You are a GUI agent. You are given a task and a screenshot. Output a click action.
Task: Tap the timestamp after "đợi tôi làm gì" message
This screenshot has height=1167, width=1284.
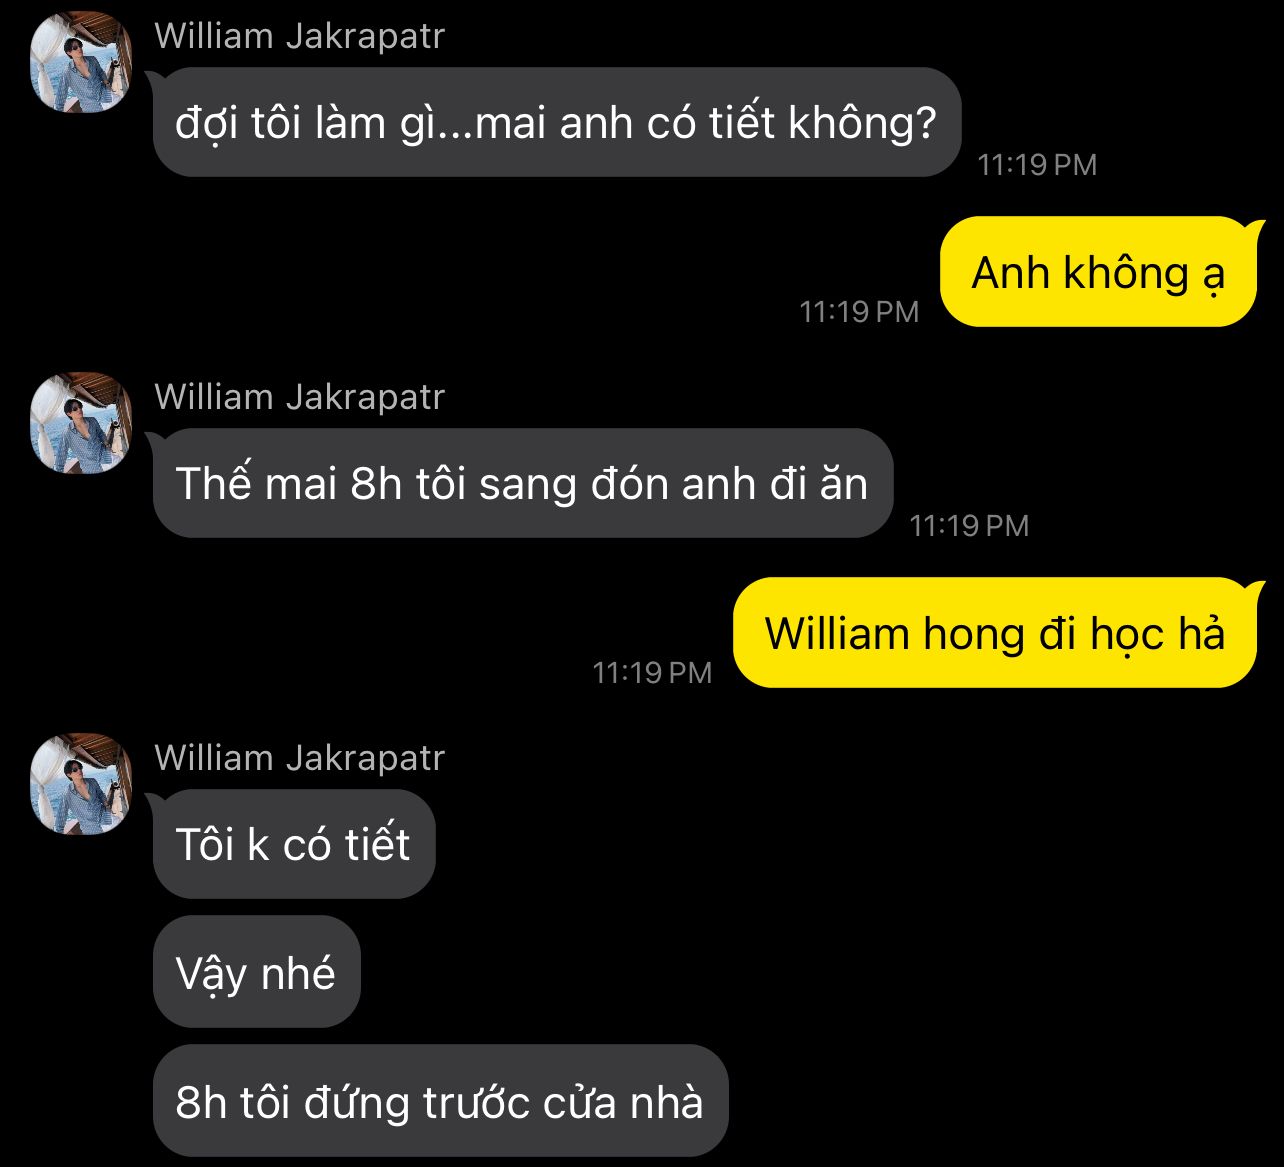(1037, 165)
